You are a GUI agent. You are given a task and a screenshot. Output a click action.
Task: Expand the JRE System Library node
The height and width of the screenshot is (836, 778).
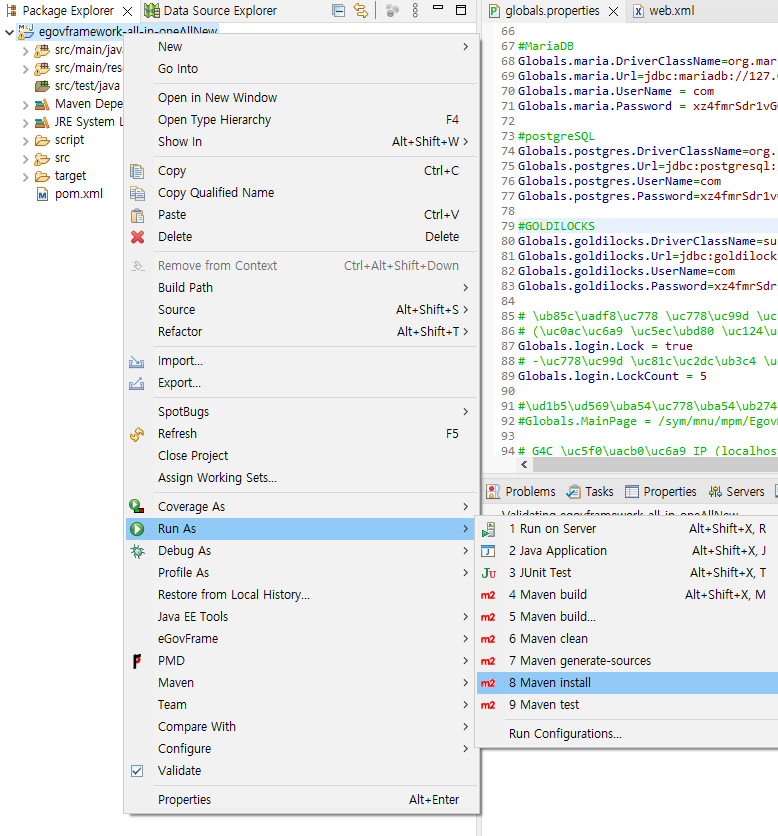pos(25,123)
